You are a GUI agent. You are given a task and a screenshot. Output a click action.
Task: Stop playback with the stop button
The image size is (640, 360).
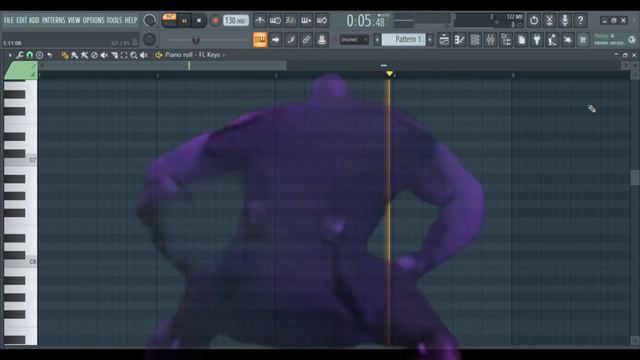coord(199,20)
